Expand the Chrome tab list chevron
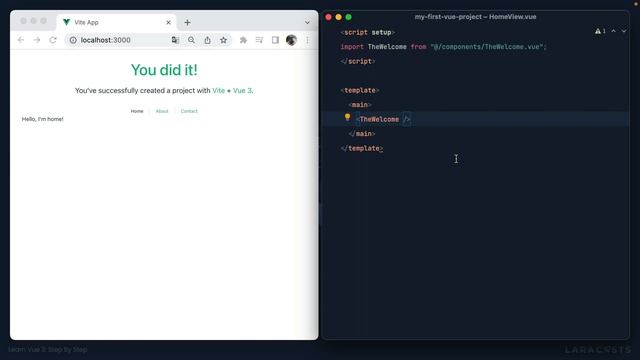 click(x=307, y=22)
